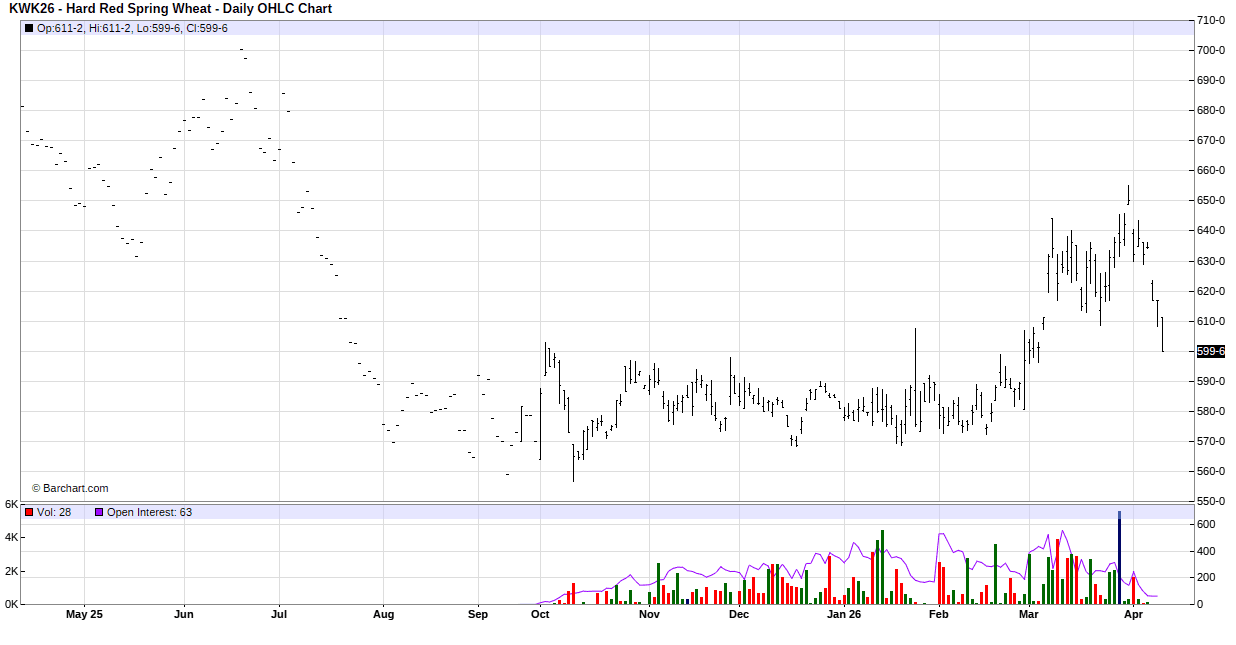This screenshot has height=645, width=1236.
Task: Select the 'Oct' month label on the time axis
Action: pos(540,615)
